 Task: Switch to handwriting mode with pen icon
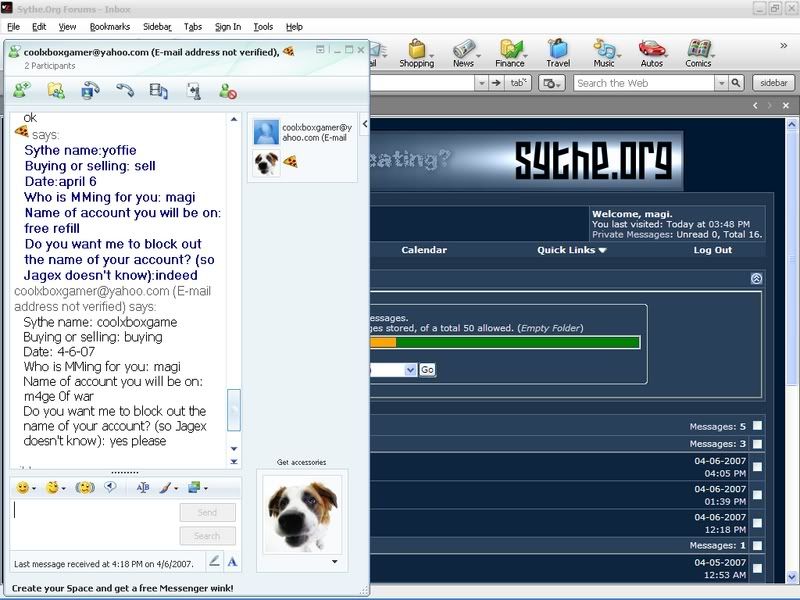(214, 562)
